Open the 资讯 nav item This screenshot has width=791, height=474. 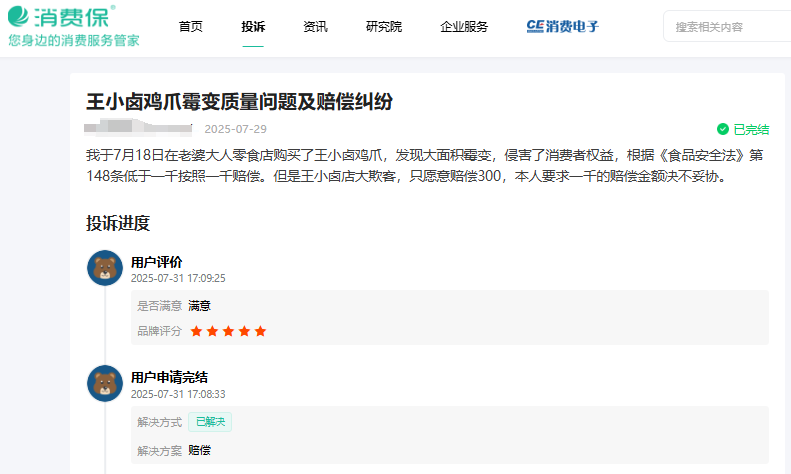point(315,27)
